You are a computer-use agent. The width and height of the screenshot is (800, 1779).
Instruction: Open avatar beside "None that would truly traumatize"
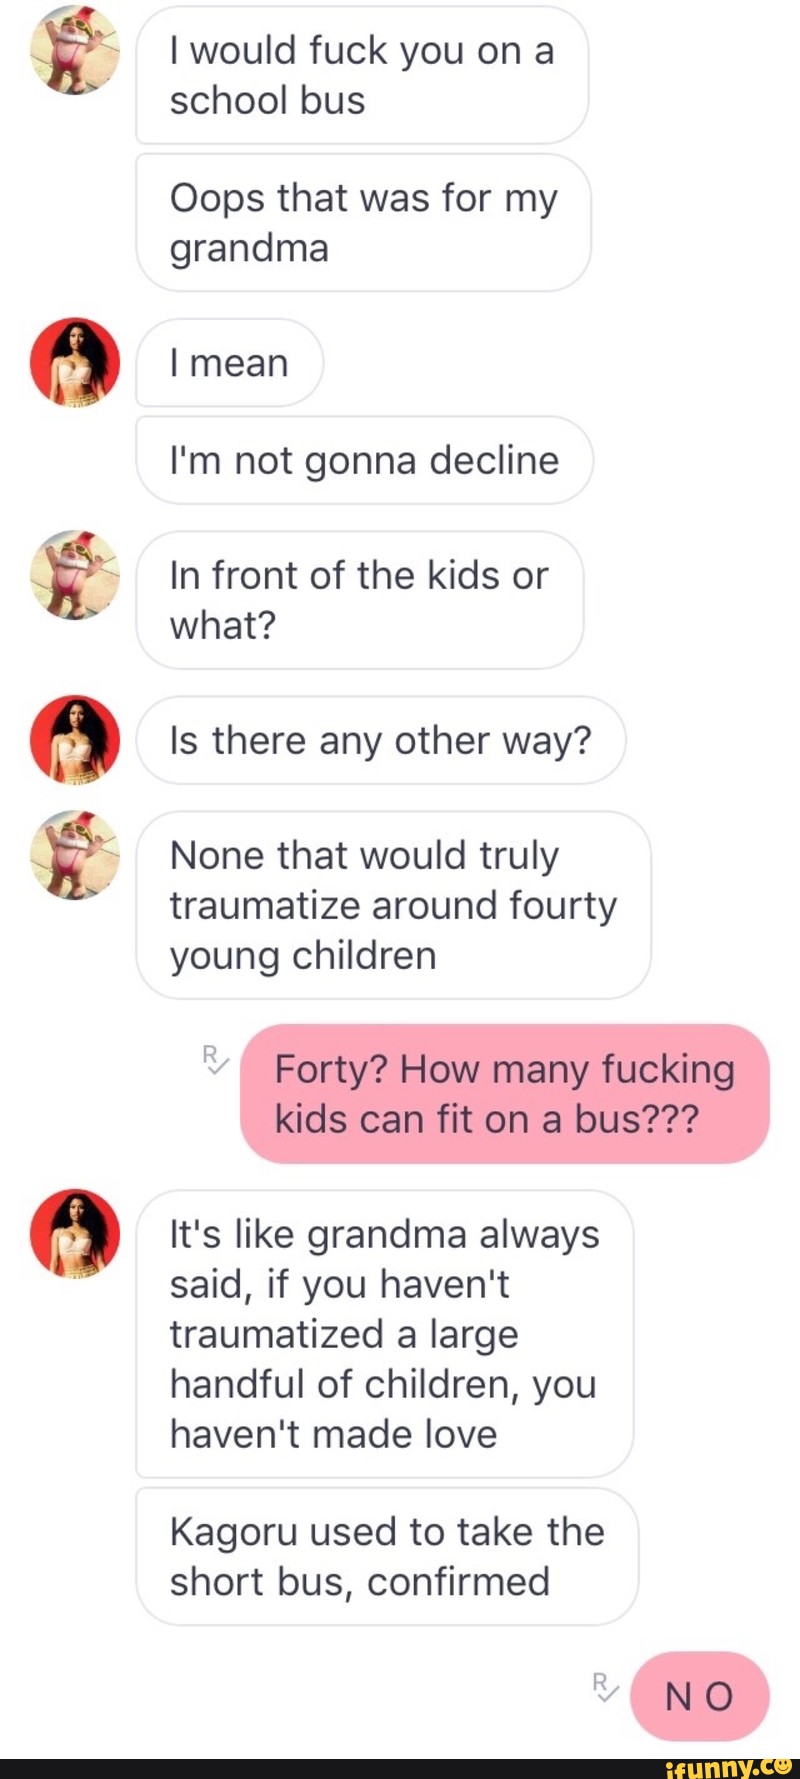[75, 855]
